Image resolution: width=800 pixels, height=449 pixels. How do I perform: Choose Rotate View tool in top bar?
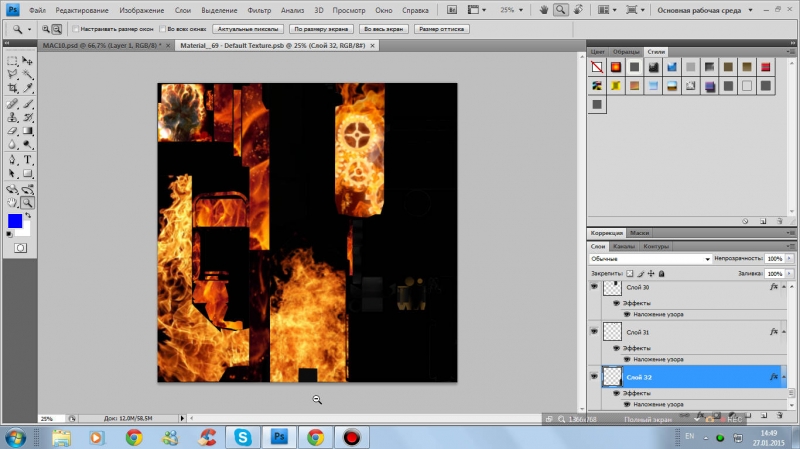point(578,10)
